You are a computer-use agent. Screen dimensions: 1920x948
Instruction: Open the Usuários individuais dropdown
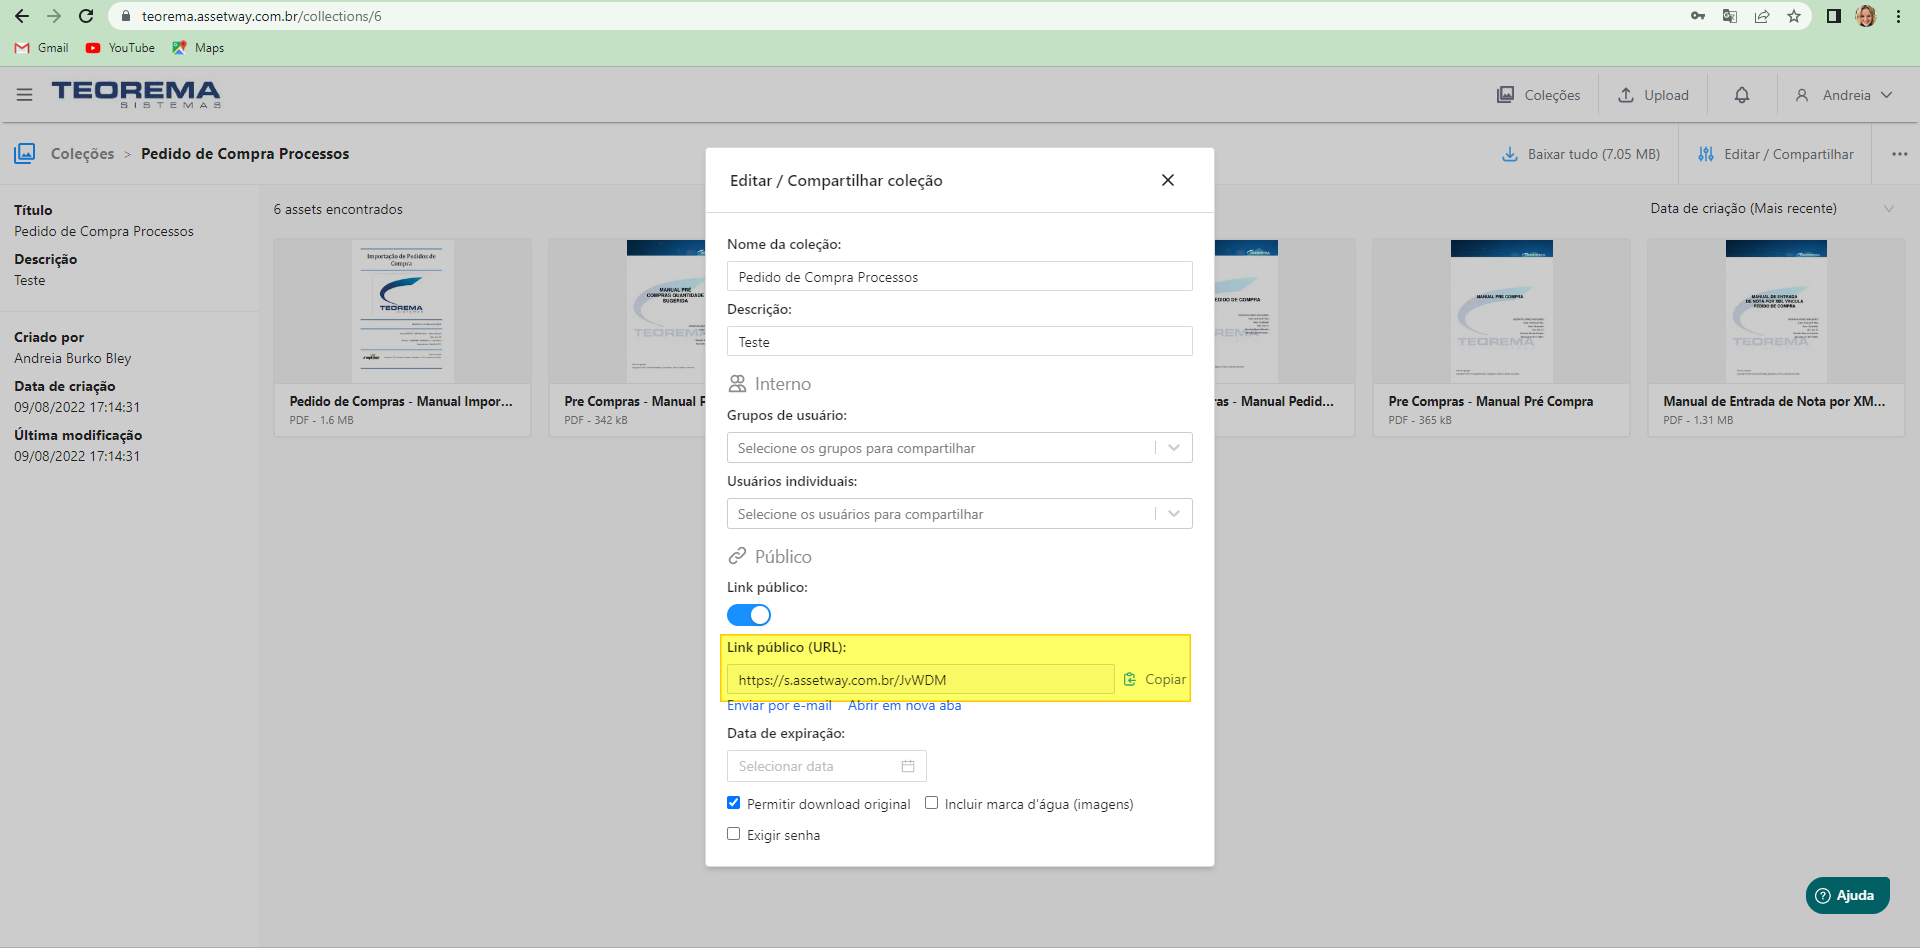(960, 513)
